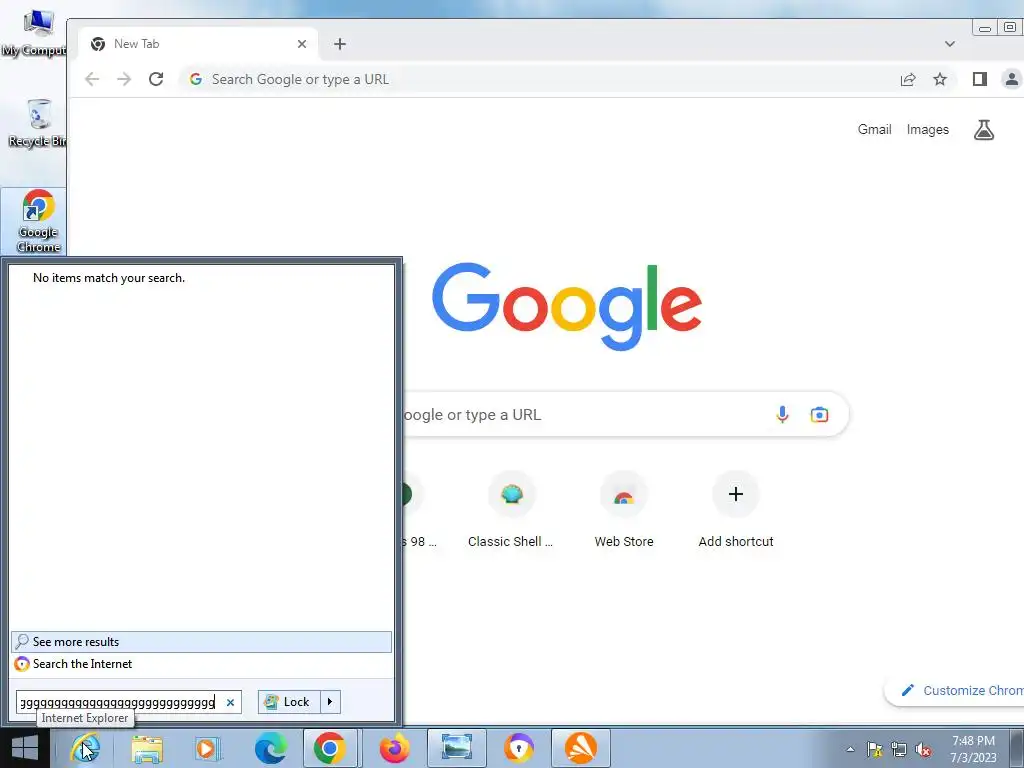Select the Recycle Bin desktop icon
This screenshot has height=768, width=1024.
coord(36,124)
